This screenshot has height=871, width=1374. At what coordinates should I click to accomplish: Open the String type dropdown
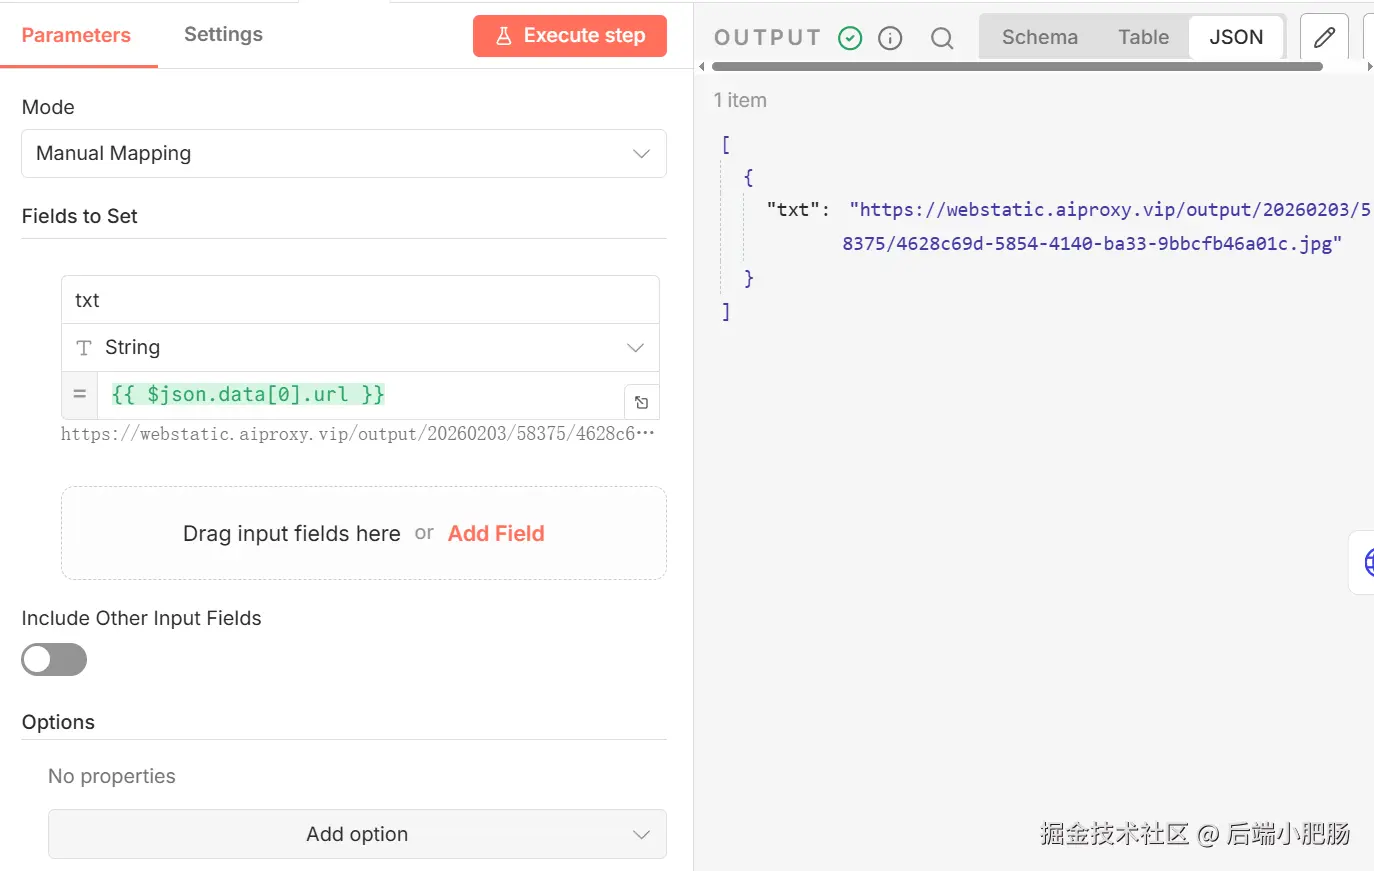pyautogui.click(x=360, y=347)
